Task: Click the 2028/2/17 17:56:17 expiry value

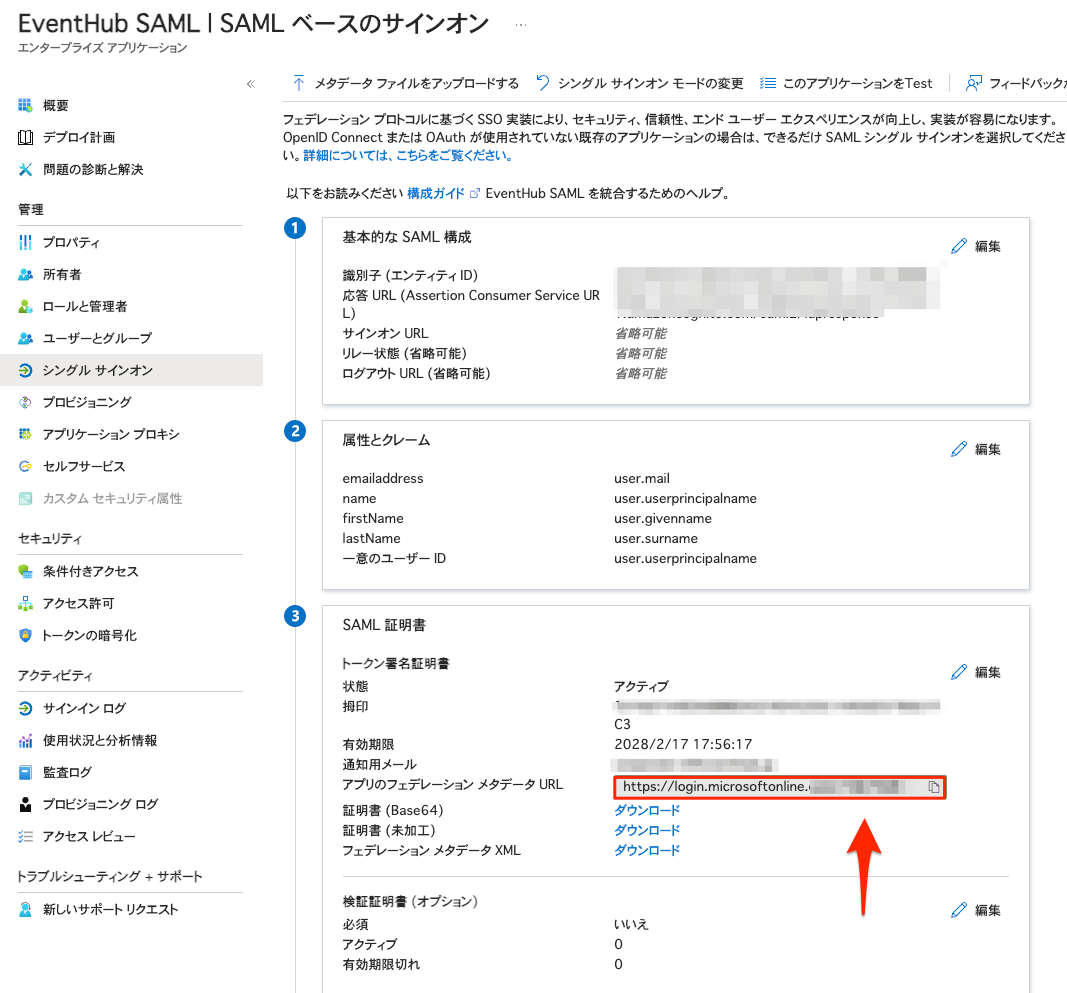Action: click(x=683, y=745)
